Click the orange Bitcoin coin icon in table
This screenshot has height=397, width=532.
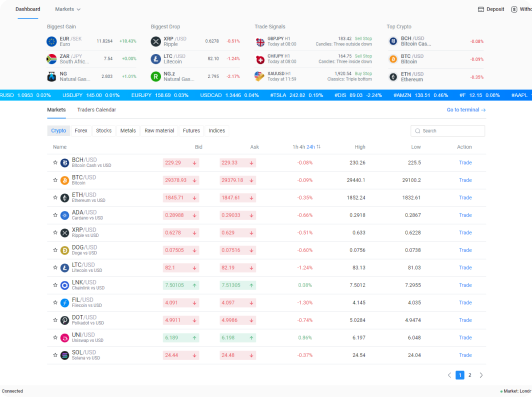(x=64, y=181)
